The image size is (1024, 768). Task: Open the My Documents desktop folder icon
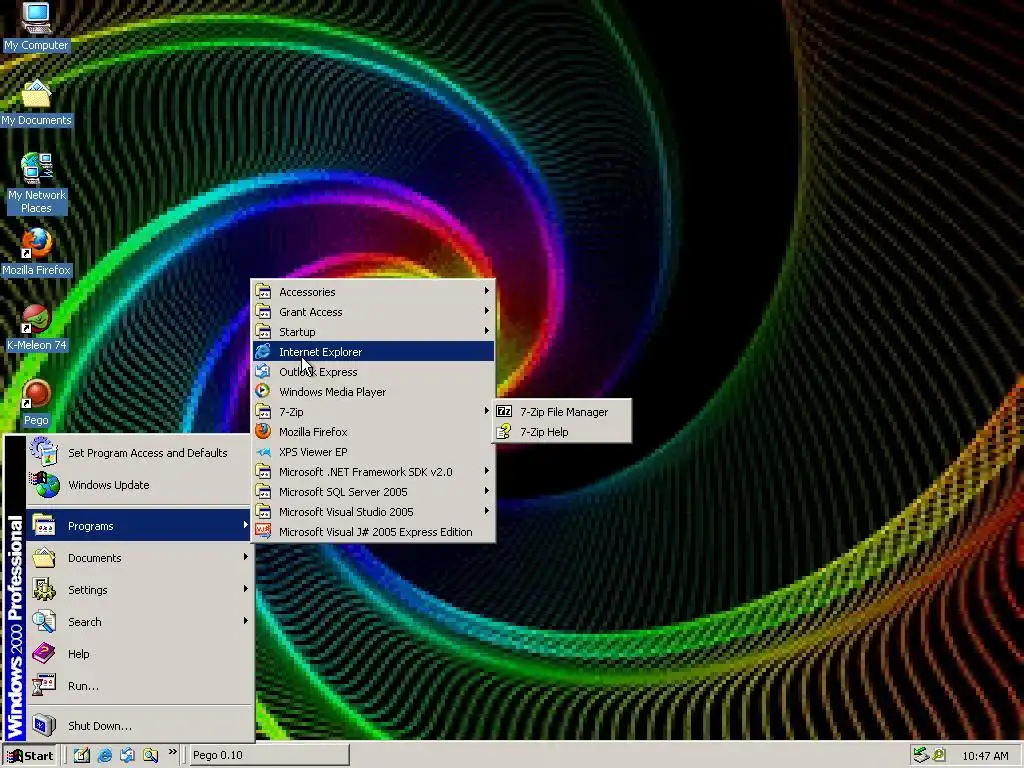pos(37,102)
